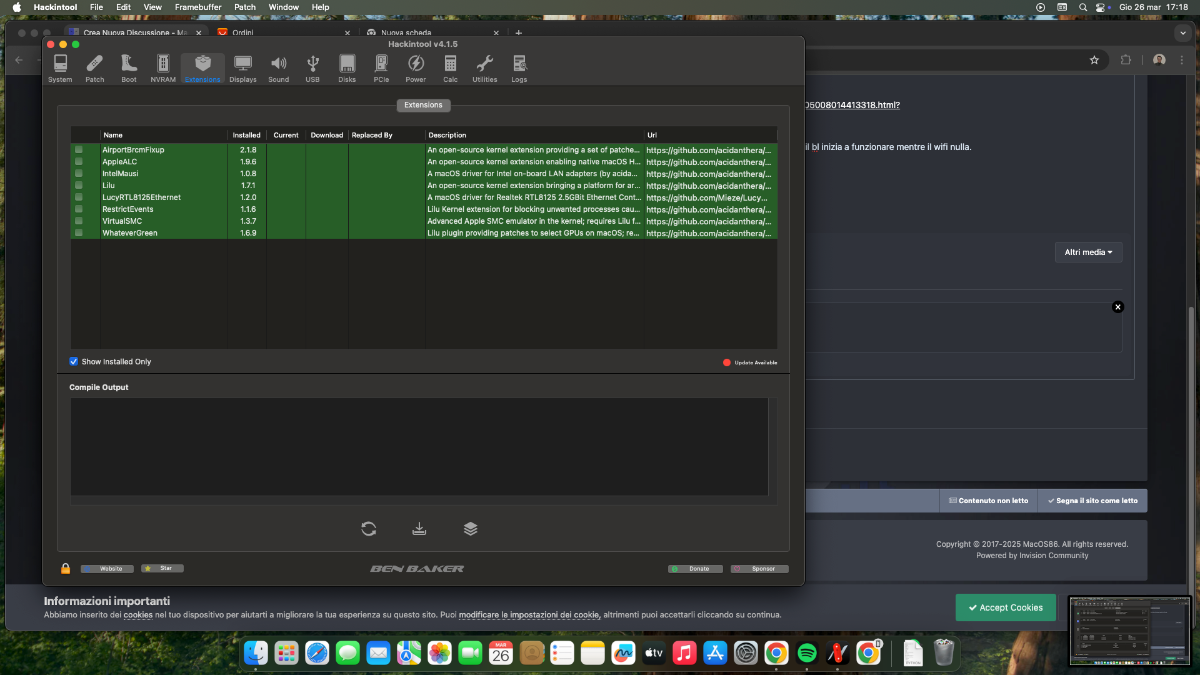Switch to the USB section
The width and height of the screenshot is (1200, 675).
[313, 68]
